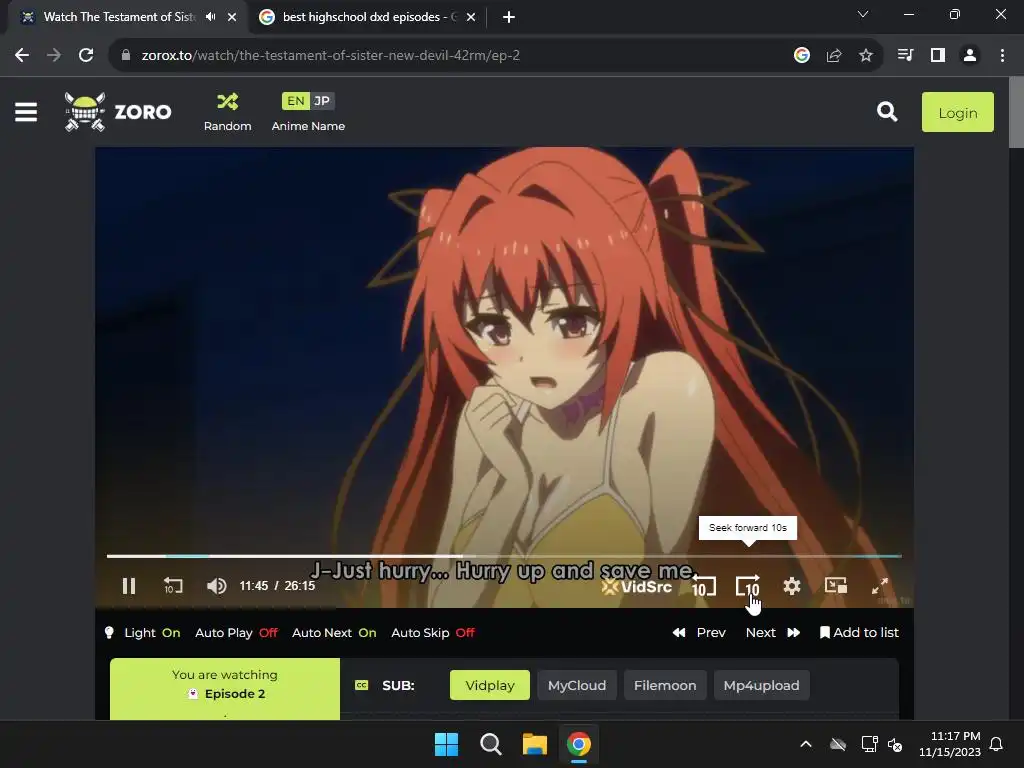Toggle Auto Next setting
1024x768 pixels.
click(x=334, y=633)
